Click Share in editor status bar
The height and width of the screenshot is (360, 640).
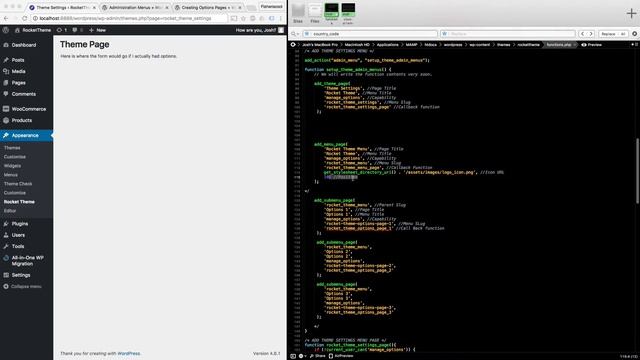click(317, 356)
